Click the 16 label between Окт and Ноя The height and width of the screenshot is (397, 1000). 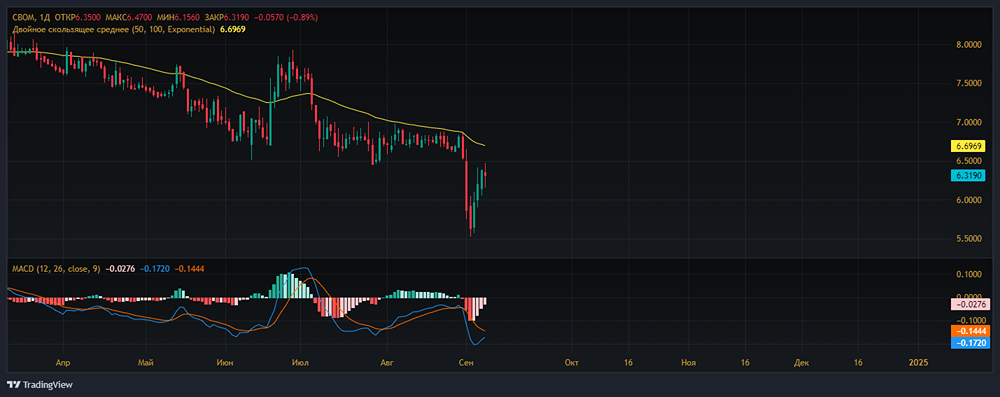pyautogui.click(x=629, y=363)
